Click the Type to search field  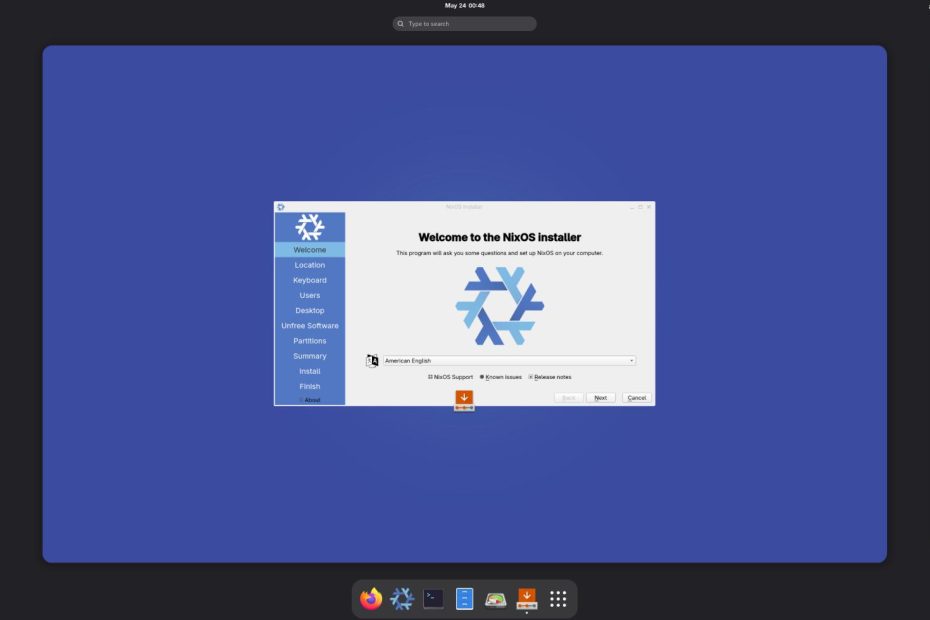pos(464,24)
